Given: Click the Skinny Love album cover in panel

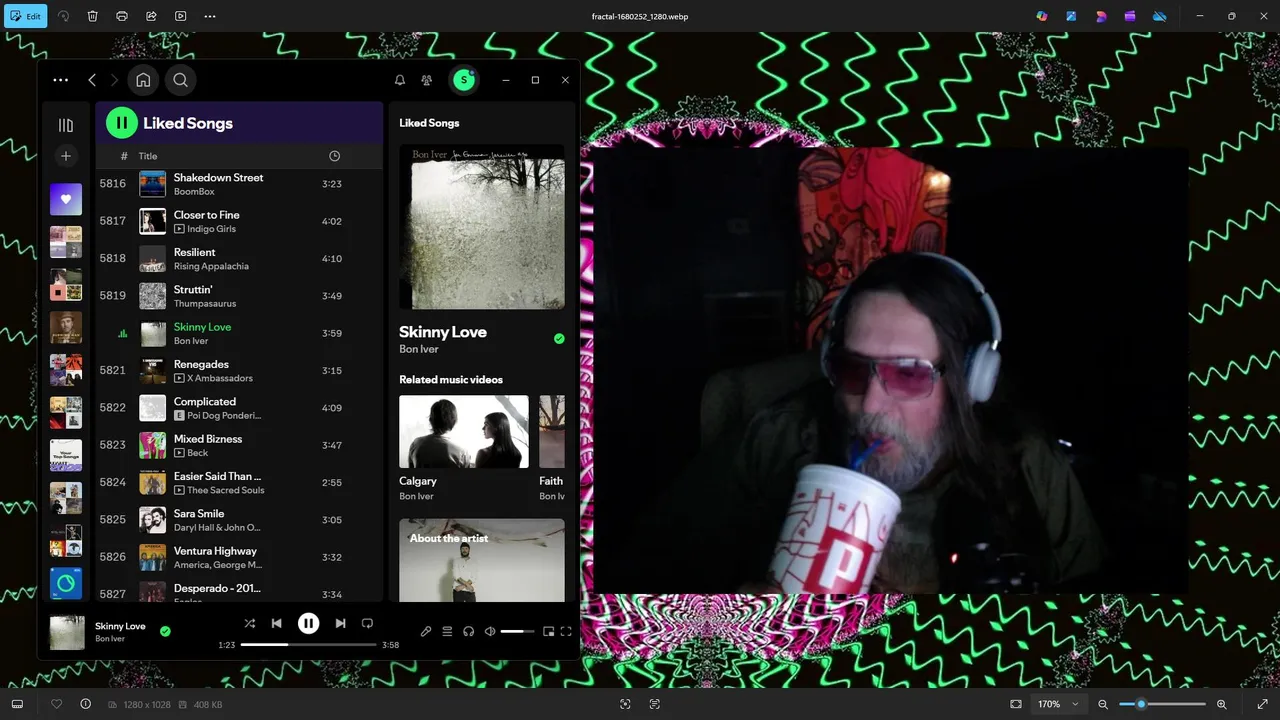Looking at the screenshot, I should click(482, 227).
